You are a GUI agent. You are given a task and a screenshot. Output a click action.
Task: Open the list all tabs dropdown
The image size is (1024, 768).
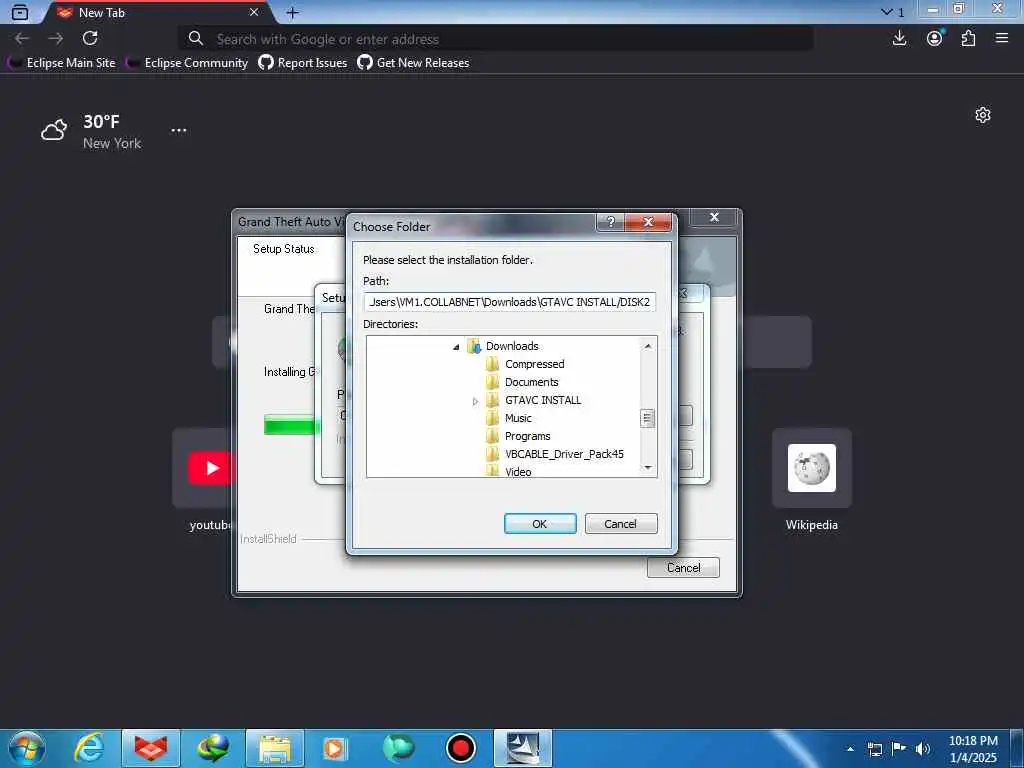(x=893, y=12)
